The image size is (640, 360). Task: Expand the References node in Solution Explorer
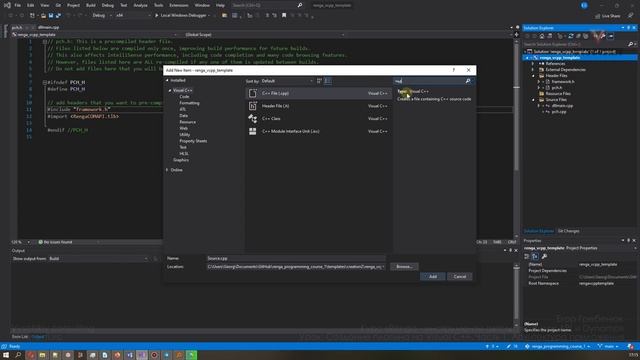pos(533,64)
